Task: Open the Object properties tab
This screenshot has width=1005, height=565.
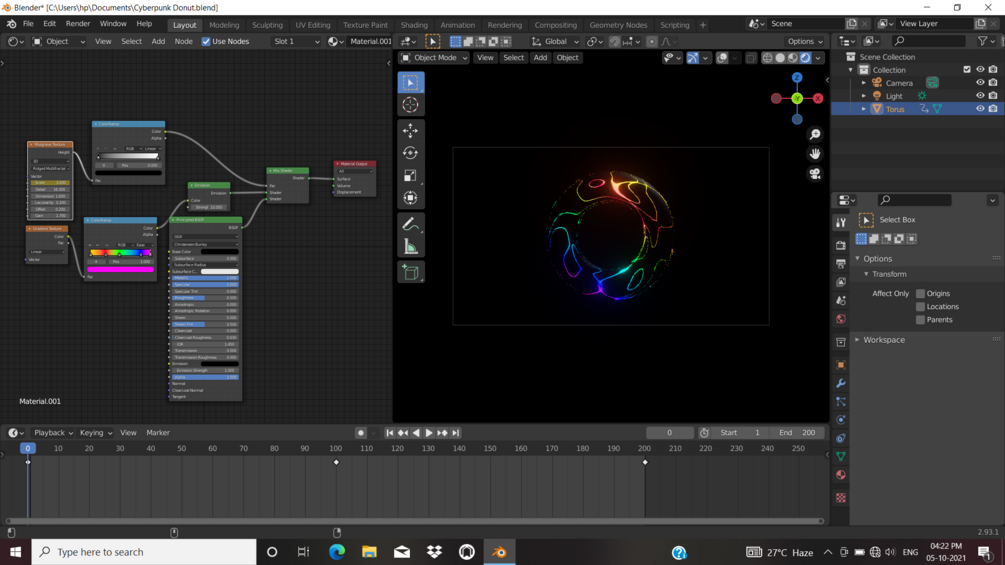Action: coord(841,365)
